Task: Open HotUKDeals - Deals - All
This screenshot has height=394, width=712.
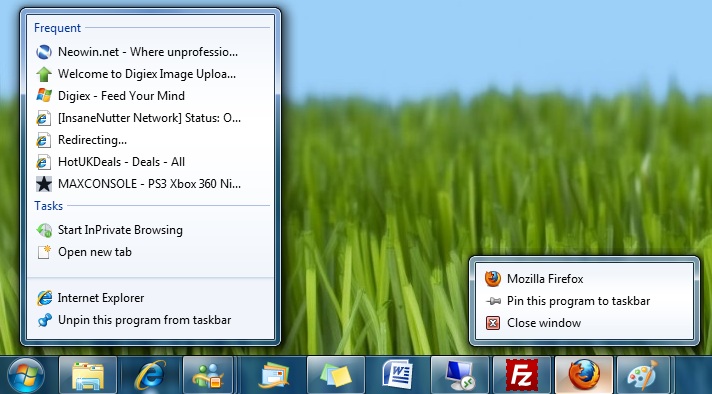Action: 150,162
